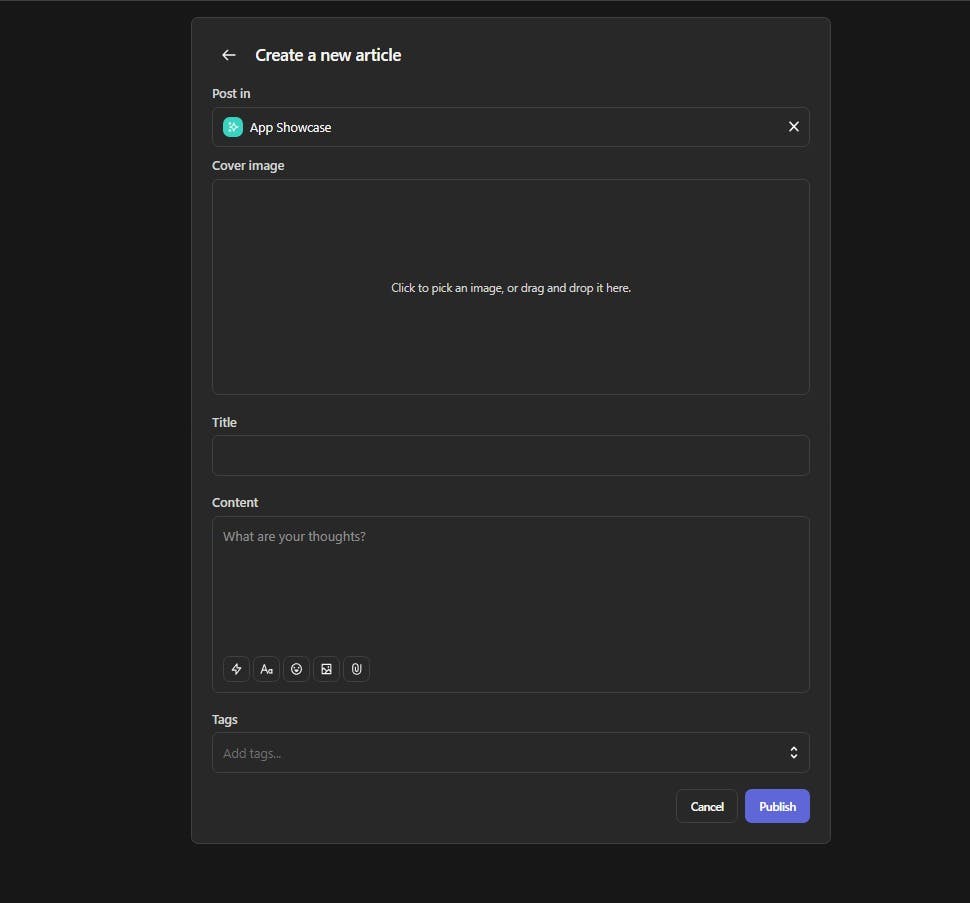
Task: Click the teal App Showcase space icon
Action: coord(233,127)
